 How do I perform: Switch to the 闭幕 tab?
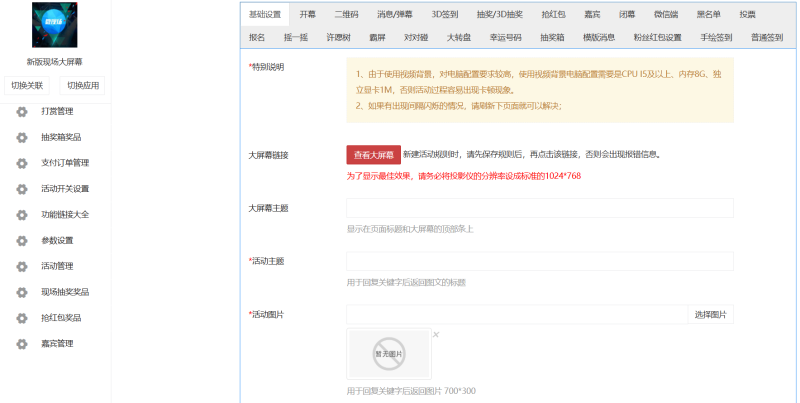click(627, 14)
